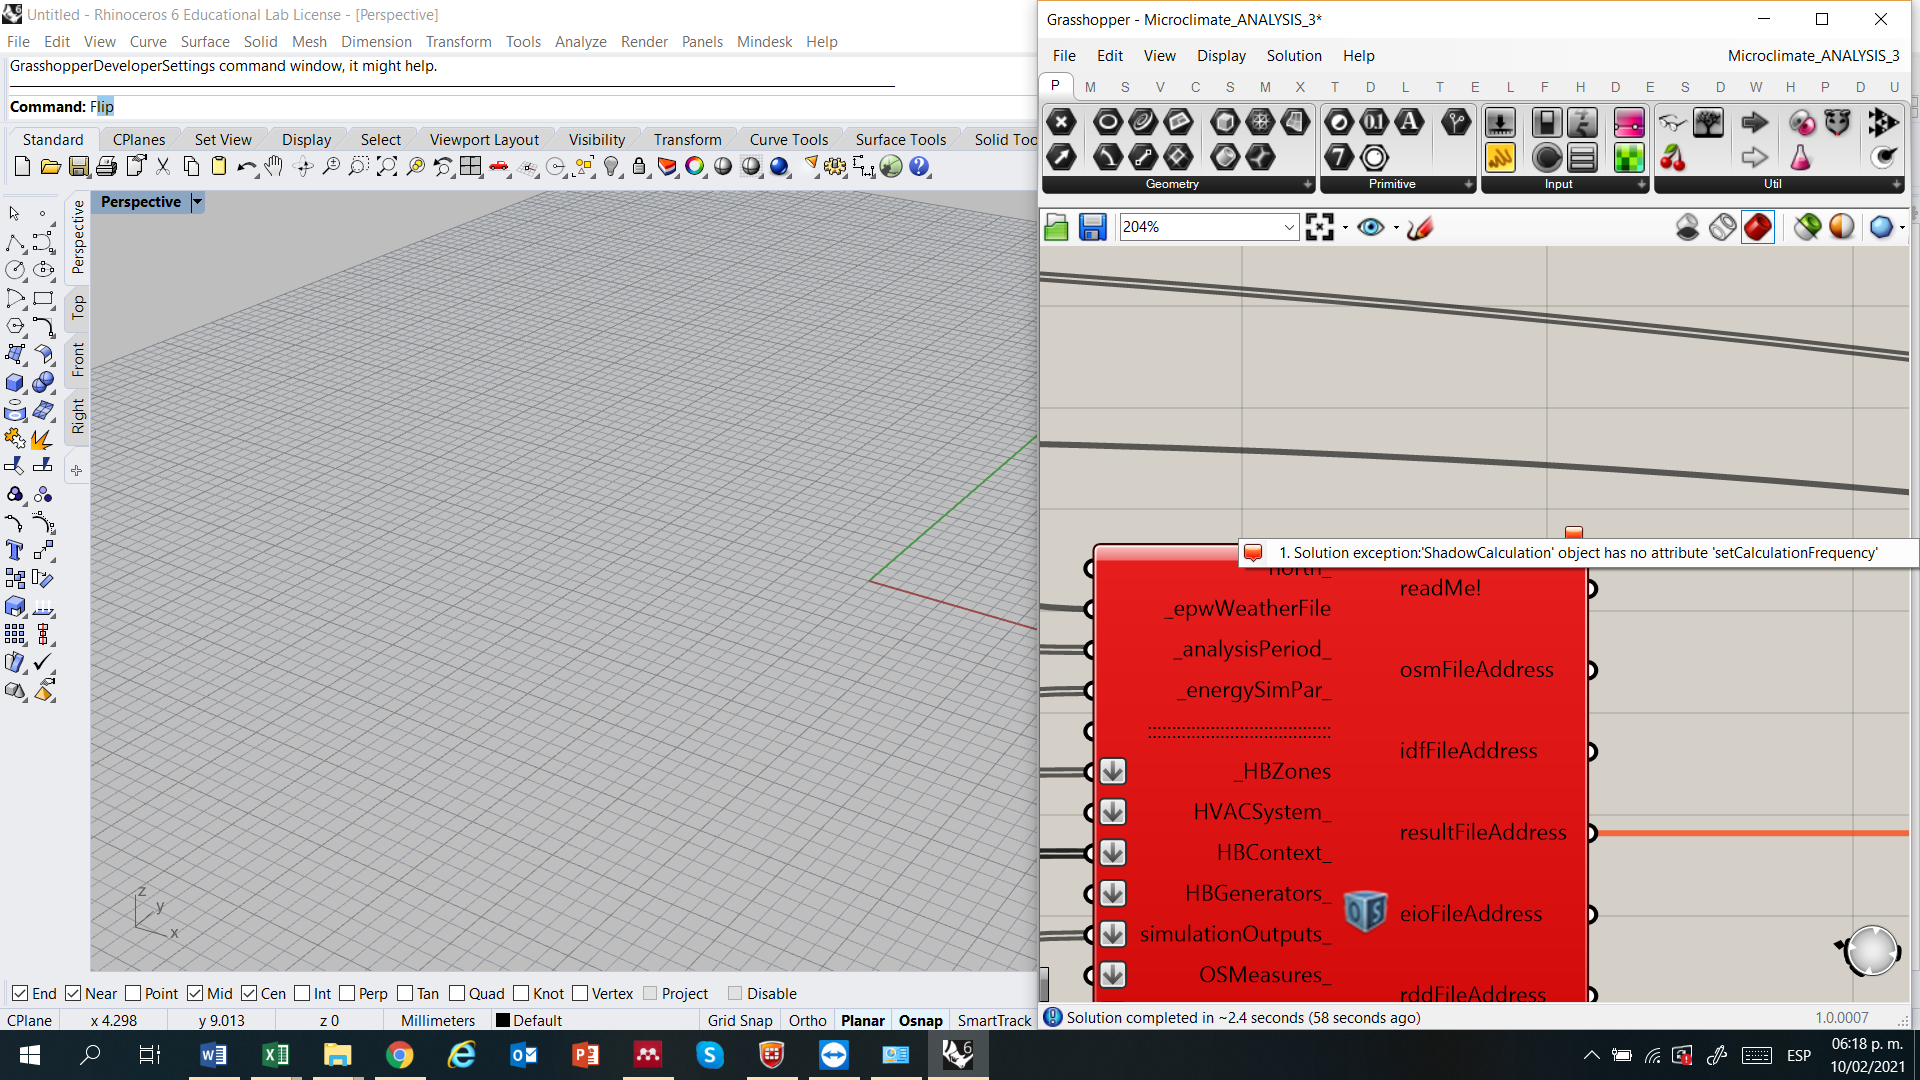This screenshot has height=1080, width=1920.
Task: Toggle Grid Snap in the status bar
Action: (x=739, y=1020)
